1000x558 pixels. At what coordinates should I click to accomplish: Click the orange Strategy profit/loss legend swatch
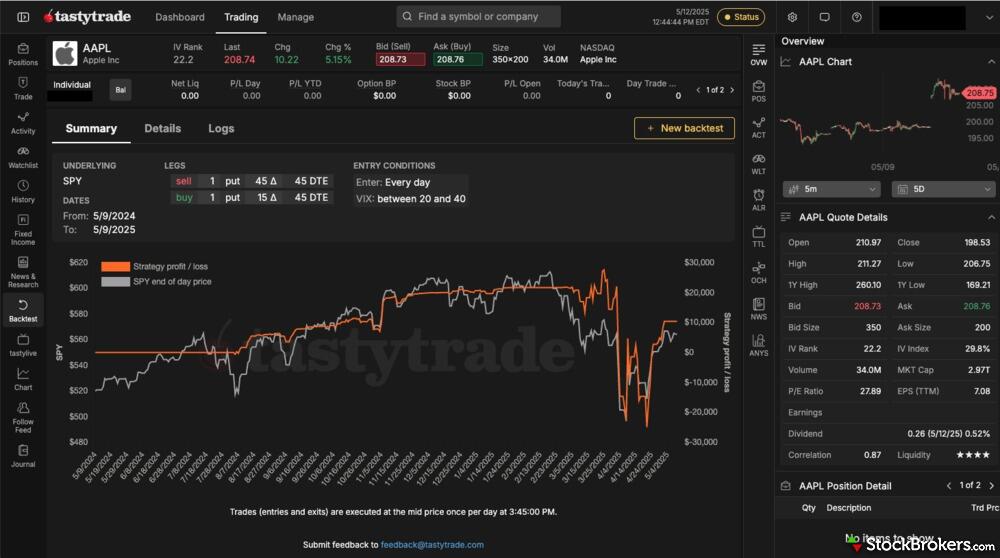pos(115,267)
